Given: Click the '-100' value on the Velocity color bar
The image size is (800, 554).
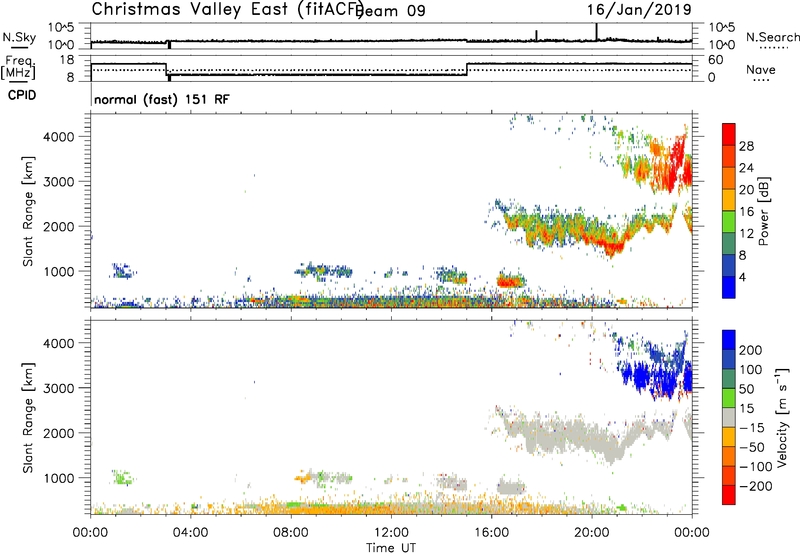Looking at the screenshot, I should 756,466.
